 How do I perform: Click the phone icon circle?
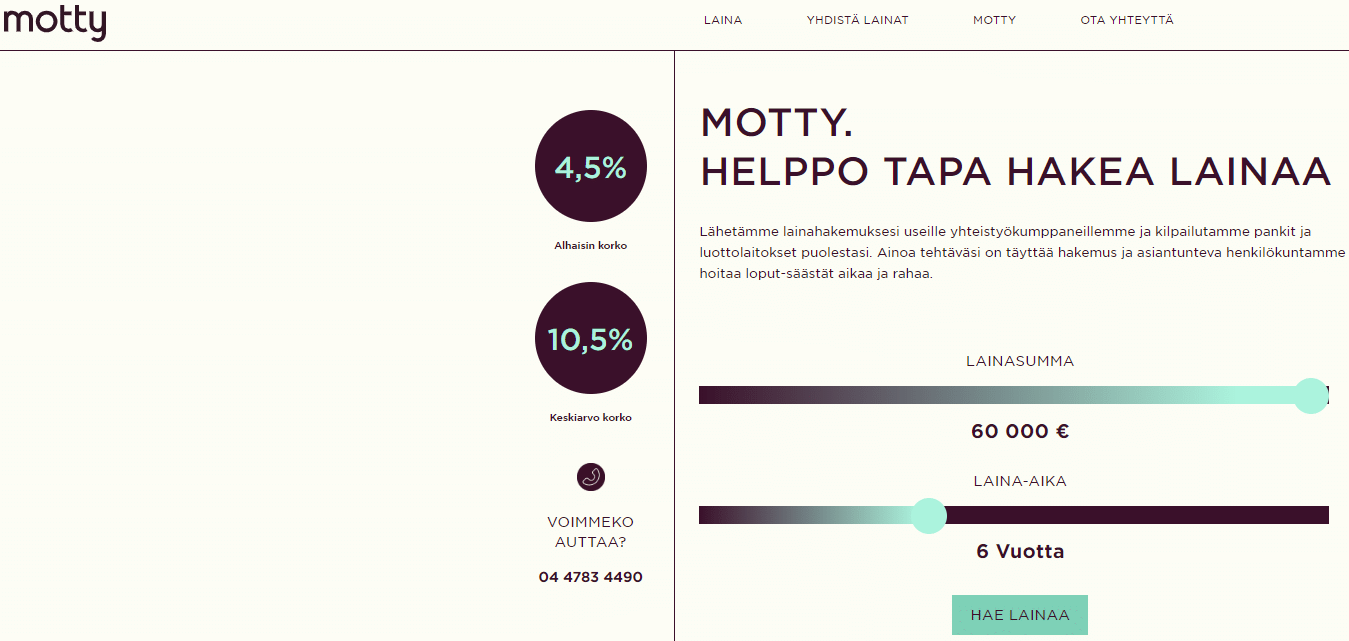coord(591,477)
